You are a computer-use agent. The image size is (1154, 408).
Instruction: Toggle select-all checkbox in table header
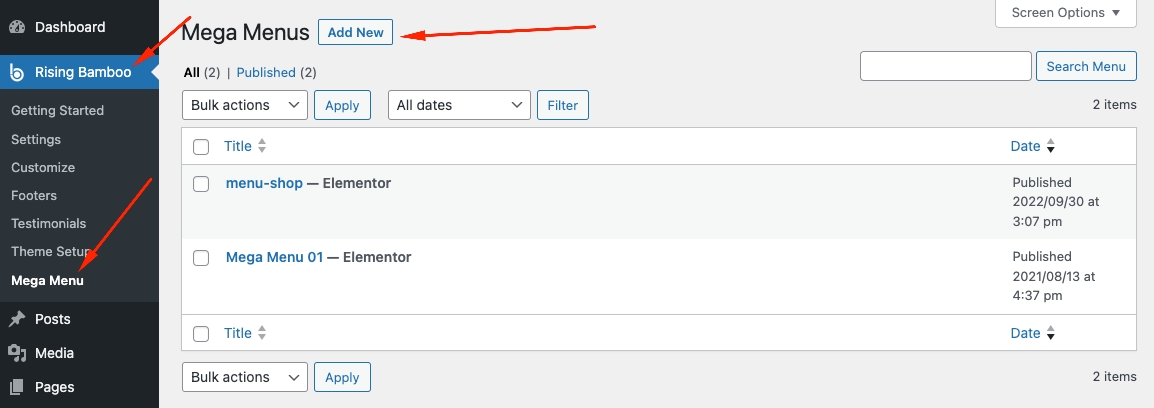click(201, 147)
